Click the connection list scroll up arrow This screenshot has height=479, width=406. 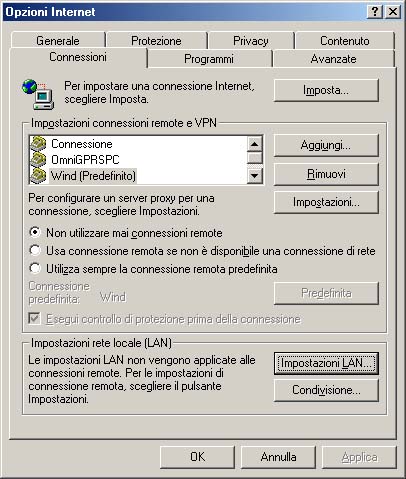tap(255, 144)
